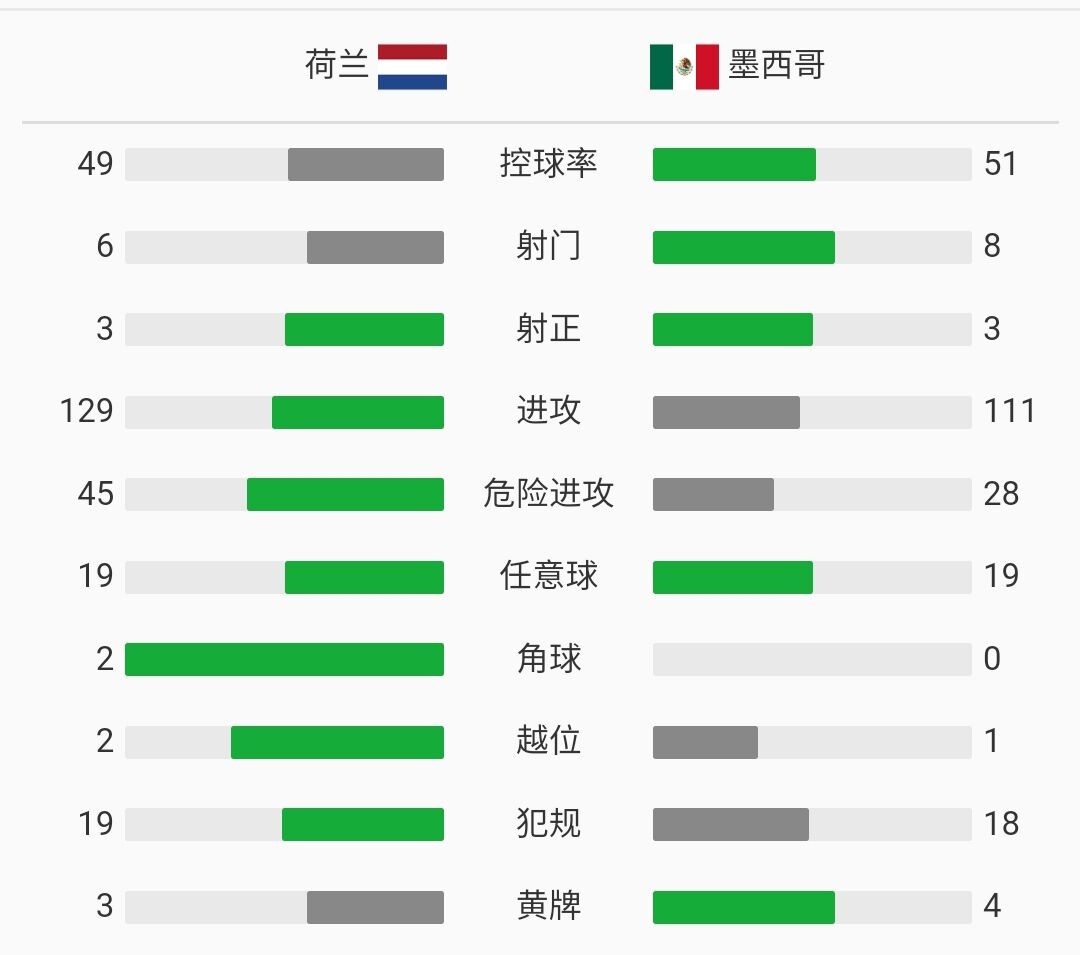This screenshot has height=955, width=1080.
Task: Click Netherlands full corner-kick bar showing 2
Action: [284, 660]
